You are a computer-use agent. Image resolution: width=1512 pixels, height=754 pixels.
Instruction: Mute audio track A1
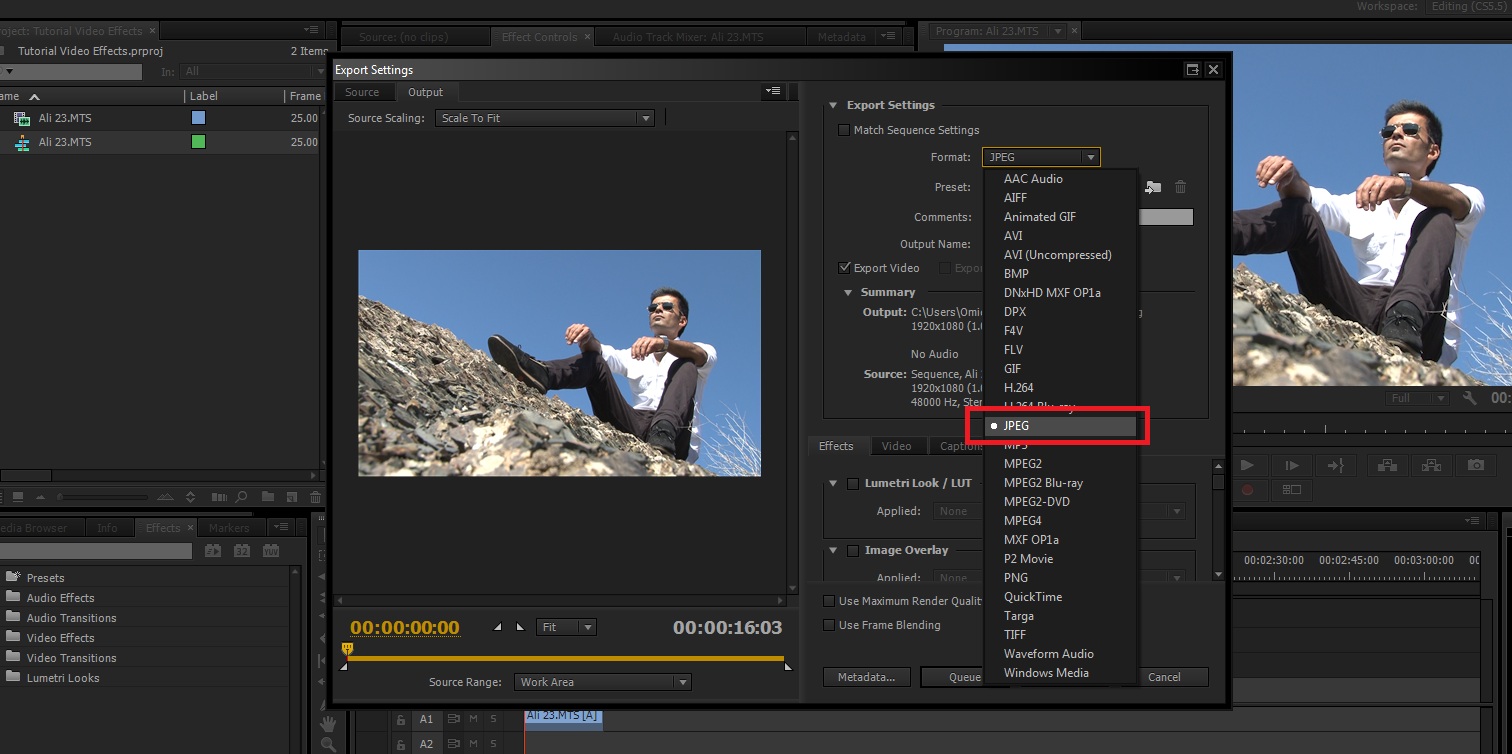[x=474, y=719]
